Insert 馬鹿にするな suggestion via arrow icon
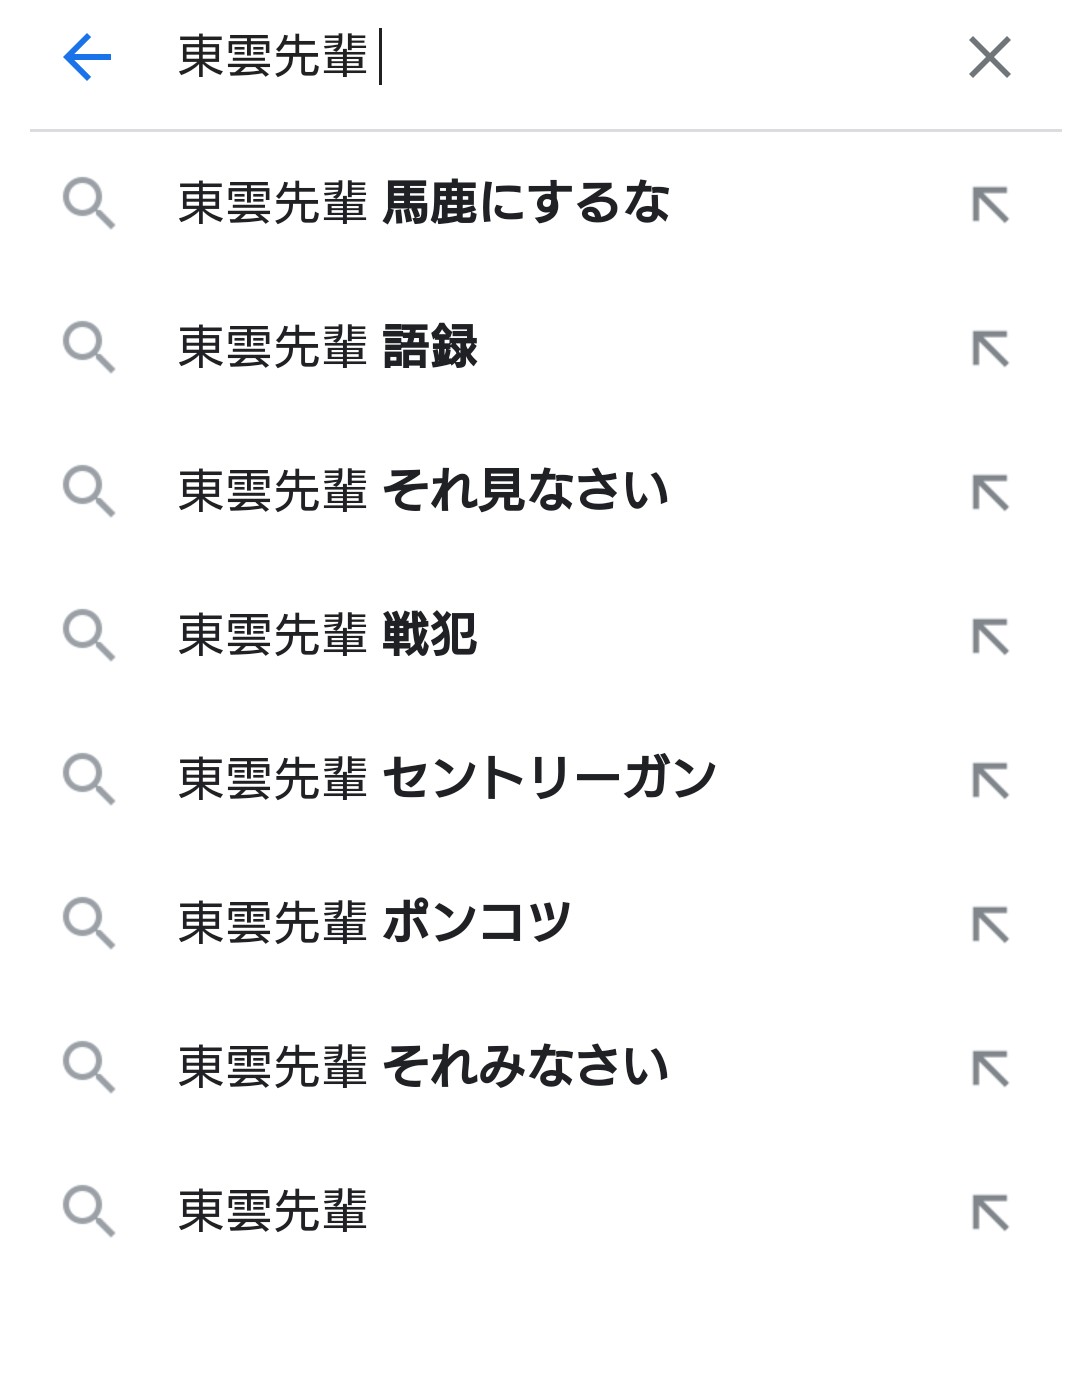Image resolution: width=1080 pixels, height=1394 pixels. [990, 205]
